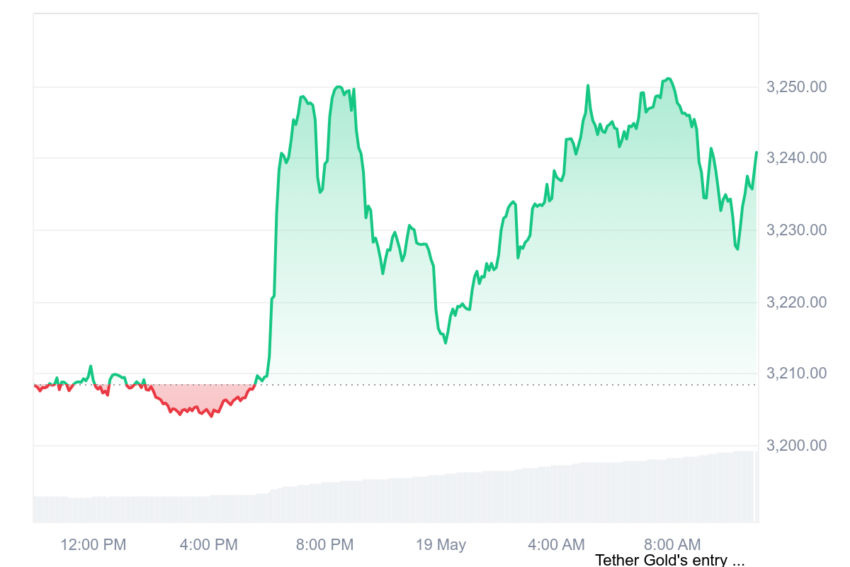The image size is (850, 567).
Task: Click the 12:00 PM time axis label
Action: click(93, 544)
